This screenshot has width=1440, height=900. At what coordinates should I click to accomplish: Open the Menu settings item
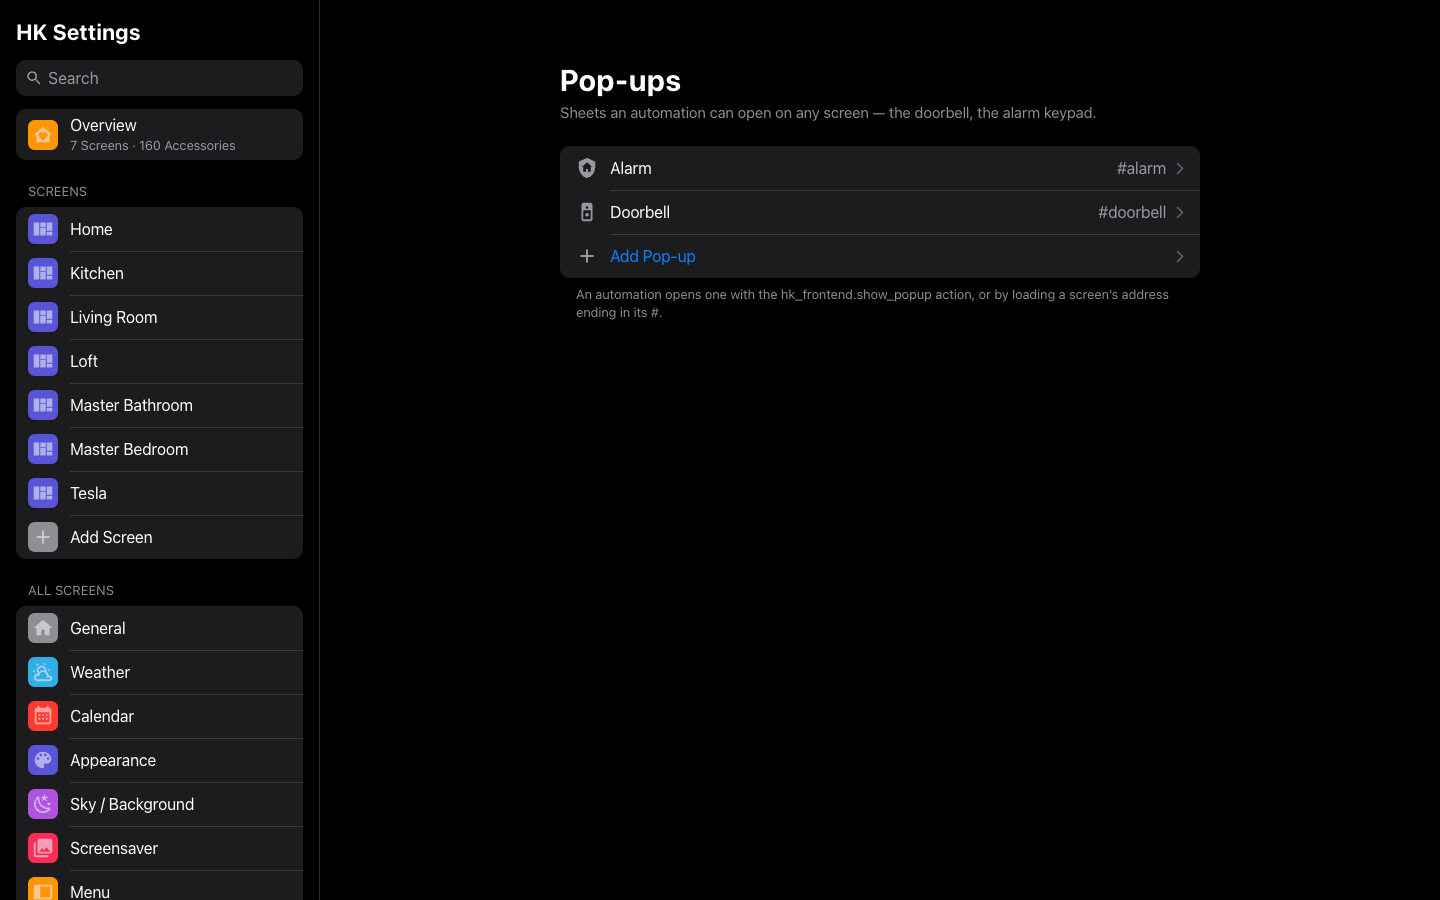159,886
